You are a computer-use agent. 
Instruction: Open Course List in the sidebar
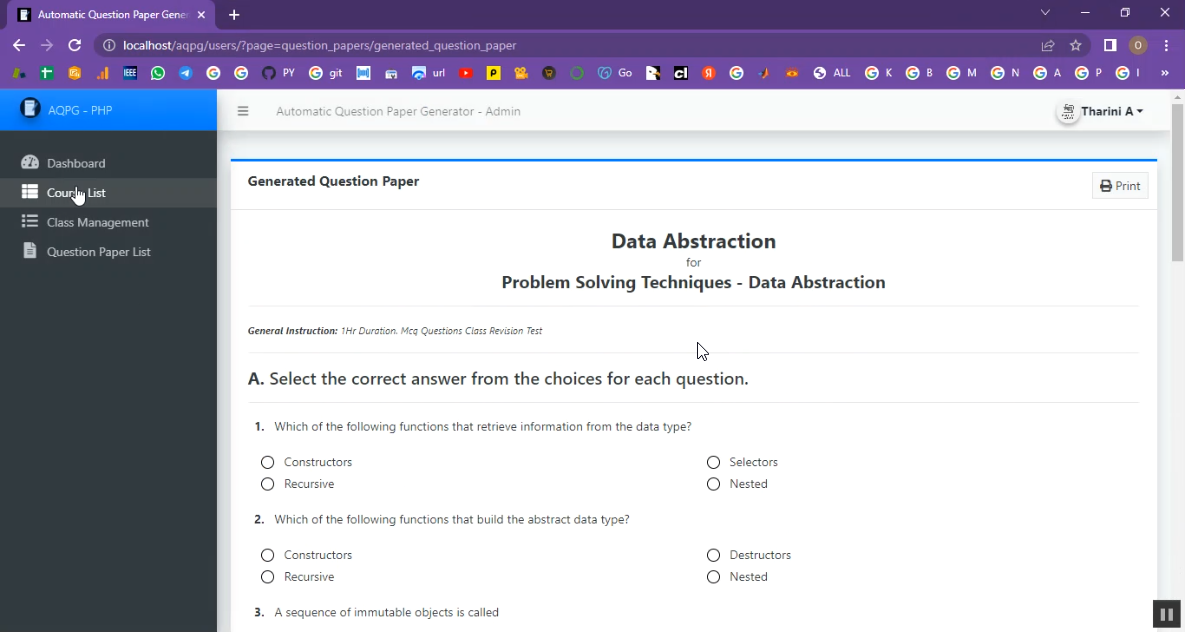[76, 193]
